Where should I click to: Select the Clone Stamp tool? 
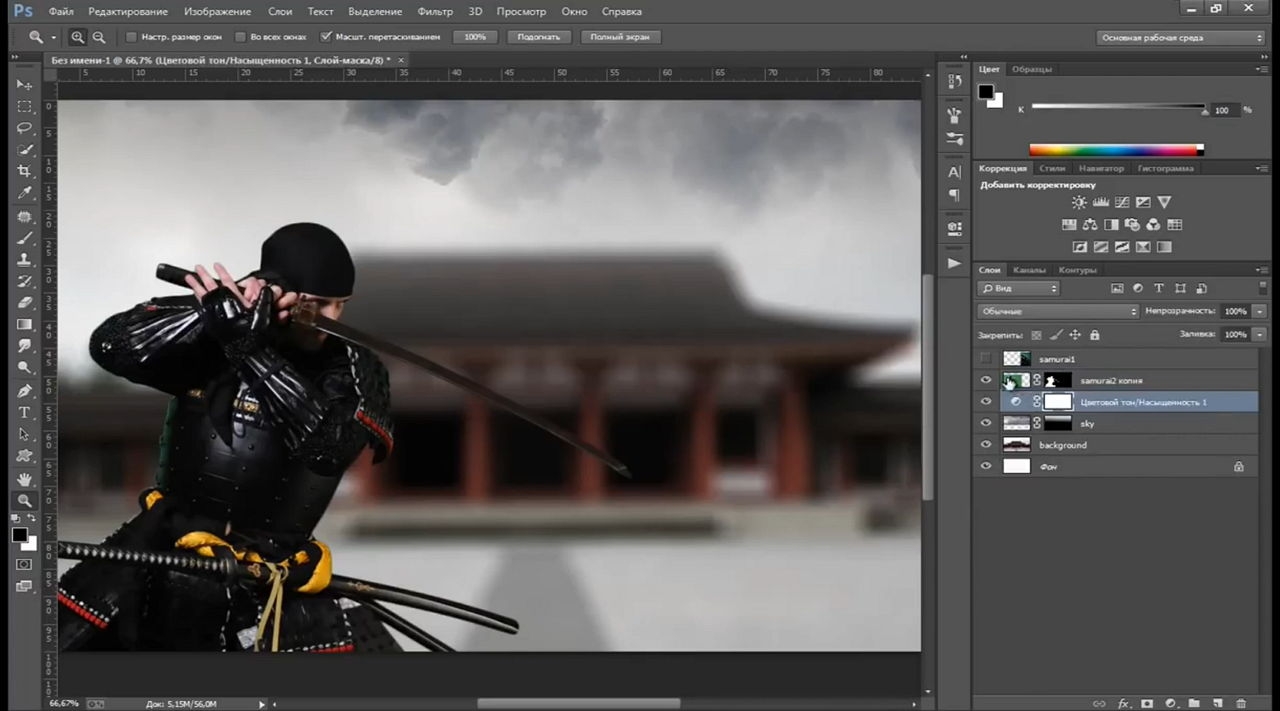pos(24,259)
